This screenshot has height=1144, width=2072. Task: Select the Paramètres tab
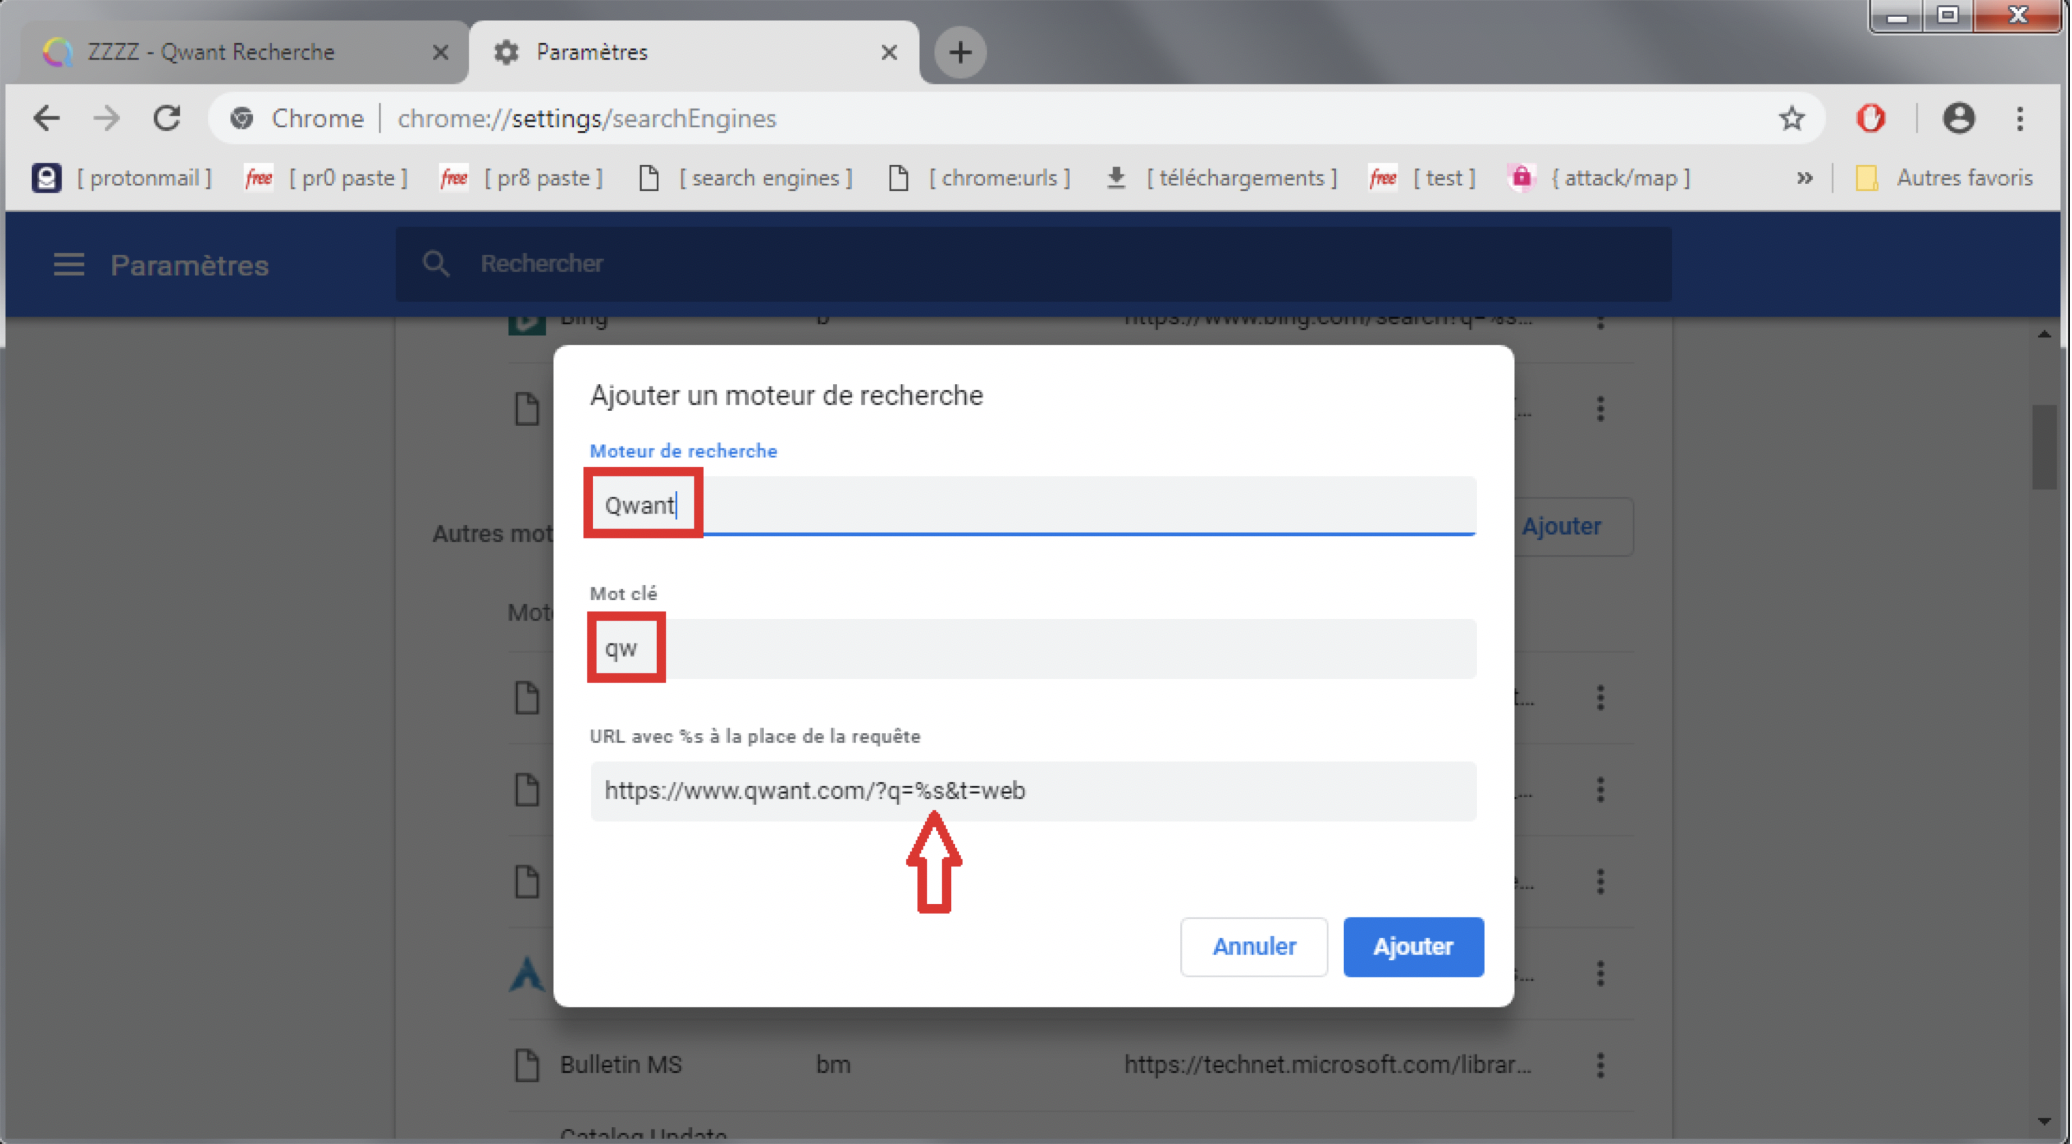click(694, 52)
